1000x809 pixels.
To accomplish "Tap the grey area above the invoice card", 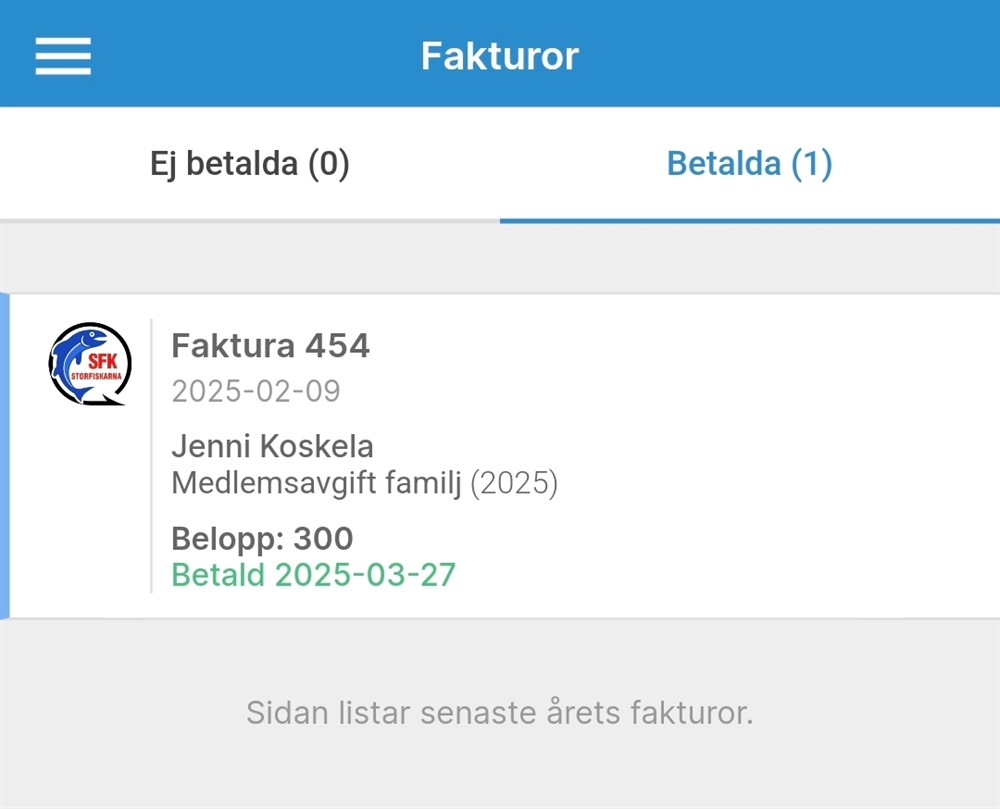I will (x=499, y=257).
